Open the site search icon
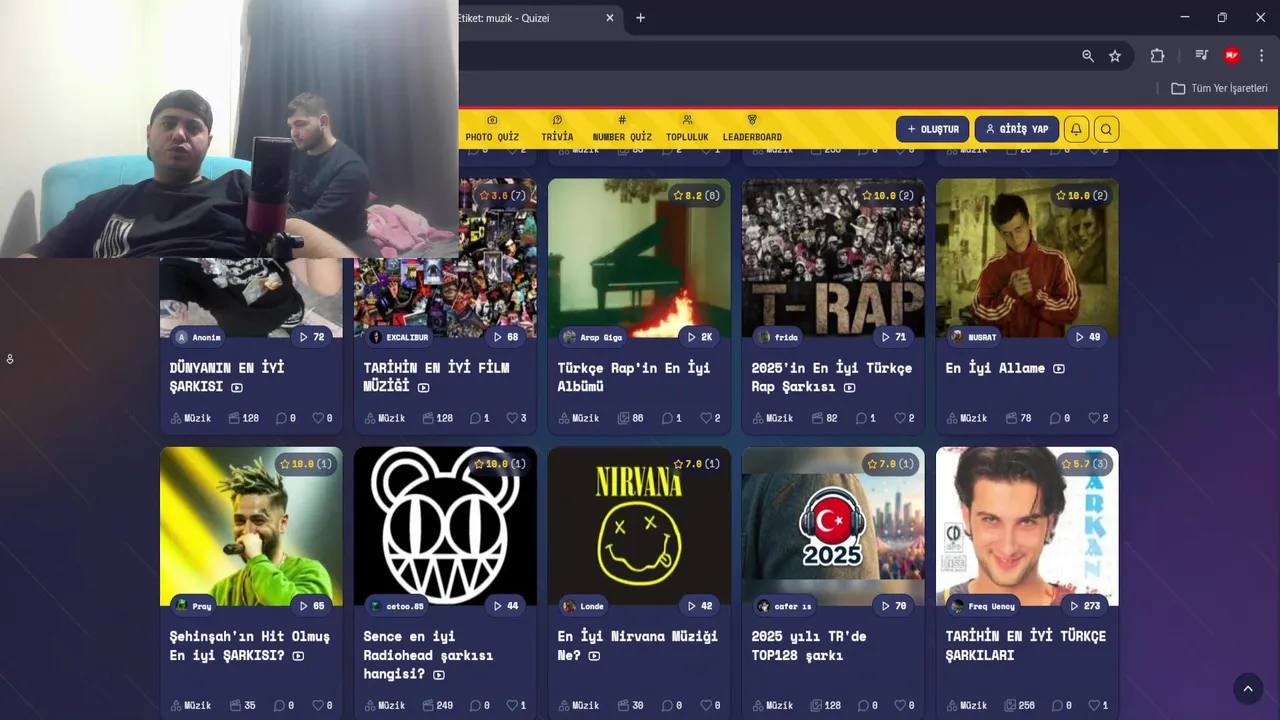This screenshot has width=1280, height=720. point(1106,129)
